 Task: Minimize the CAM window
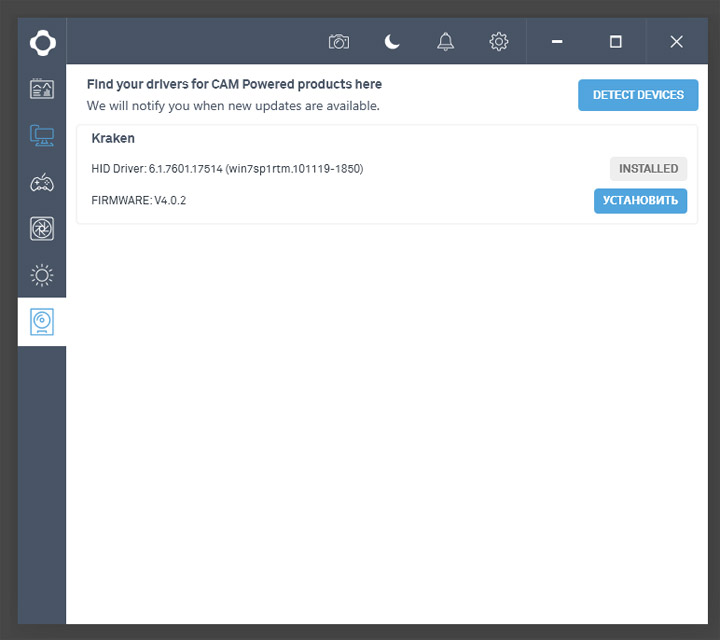(x=557, y=42)
